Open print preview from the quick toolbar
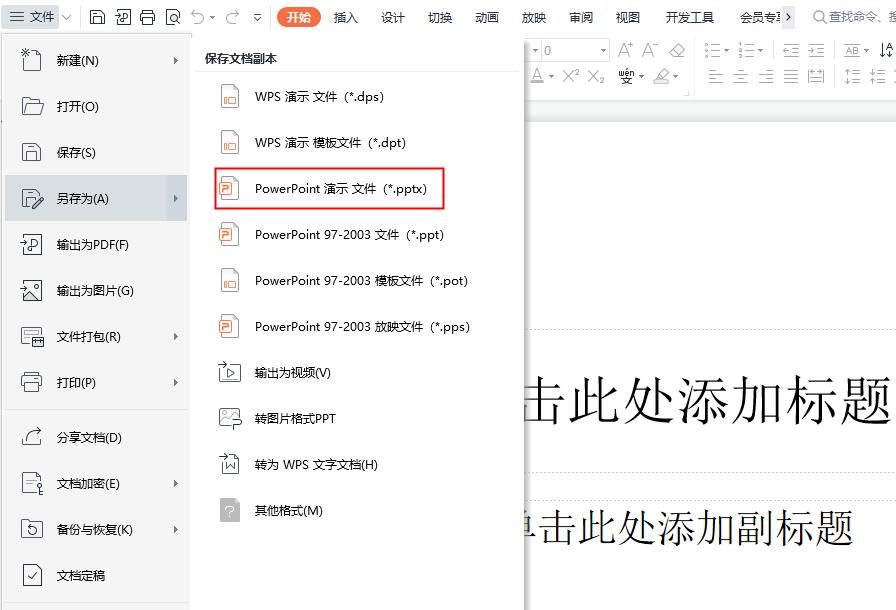 pyautogui.click(x=174, y=17)
